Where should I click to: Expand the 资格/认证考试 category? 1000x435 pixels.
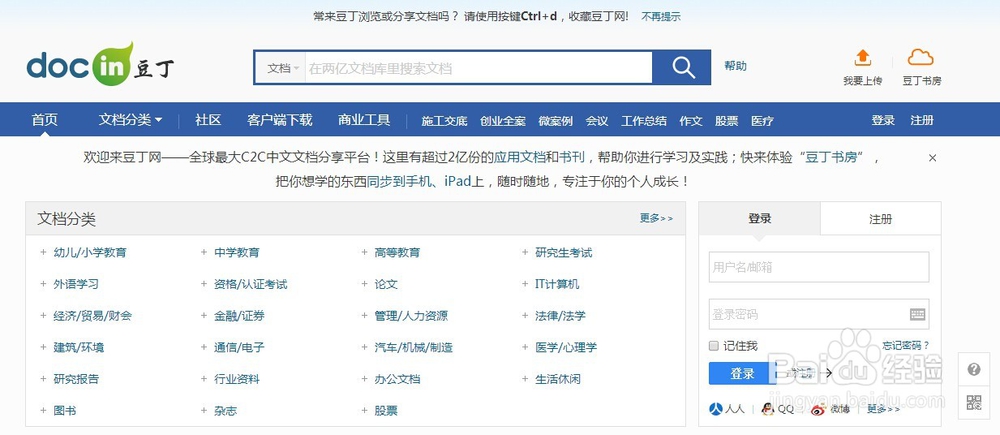point(204,284)
